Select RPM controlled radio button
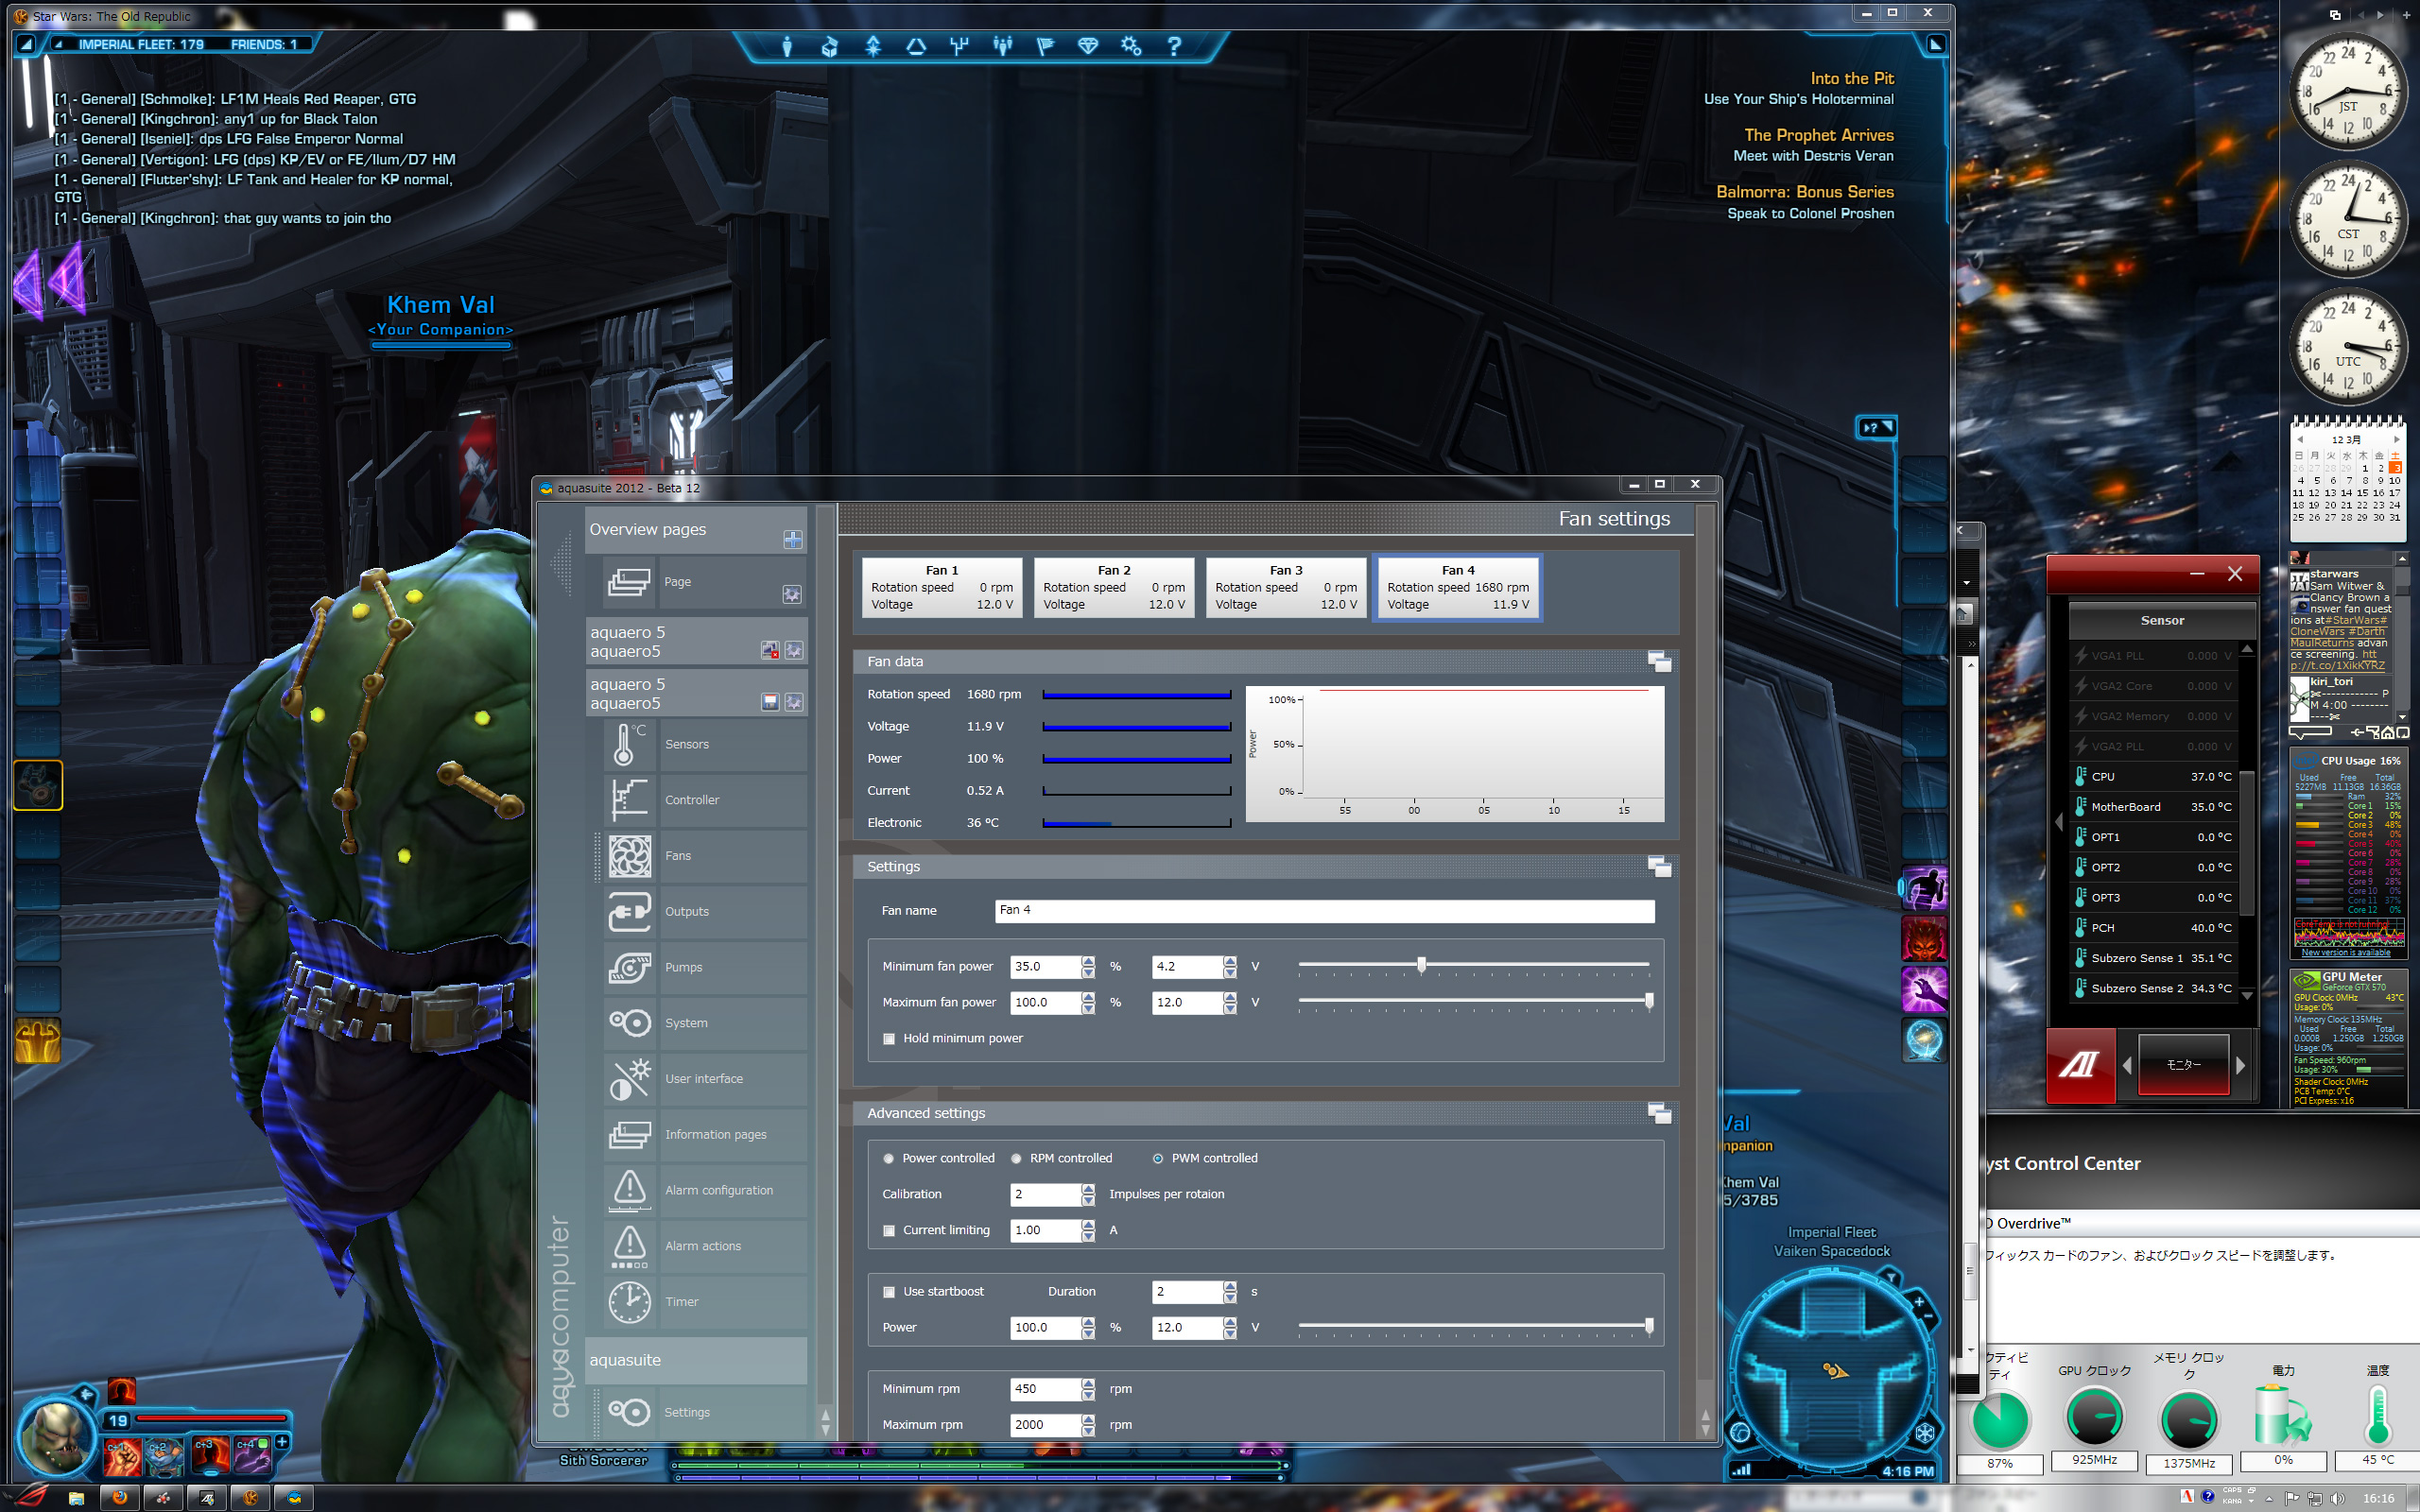This screenshot has height=1512, width=2420. (x=1016, y=1159)
